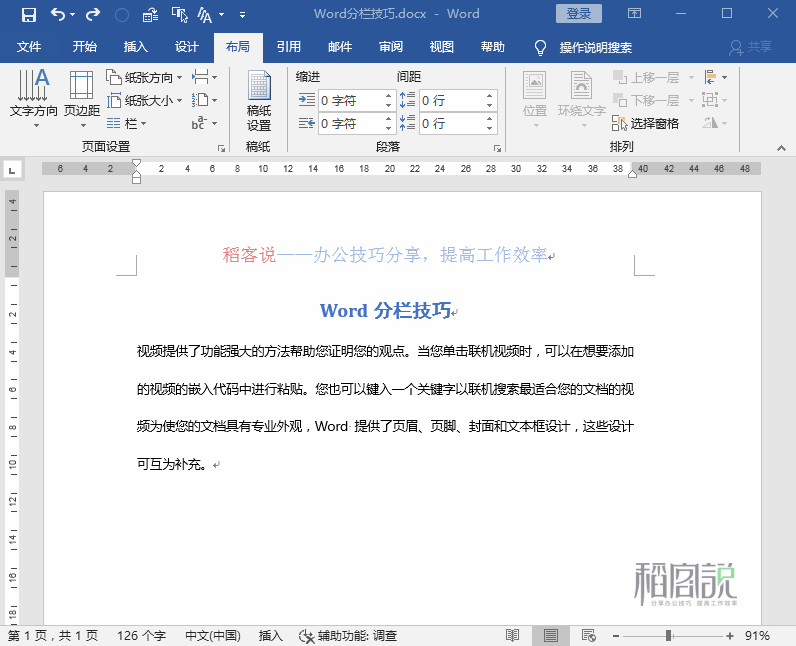Open 稿纸设置 manuscript paper settings

click(259, 101)
